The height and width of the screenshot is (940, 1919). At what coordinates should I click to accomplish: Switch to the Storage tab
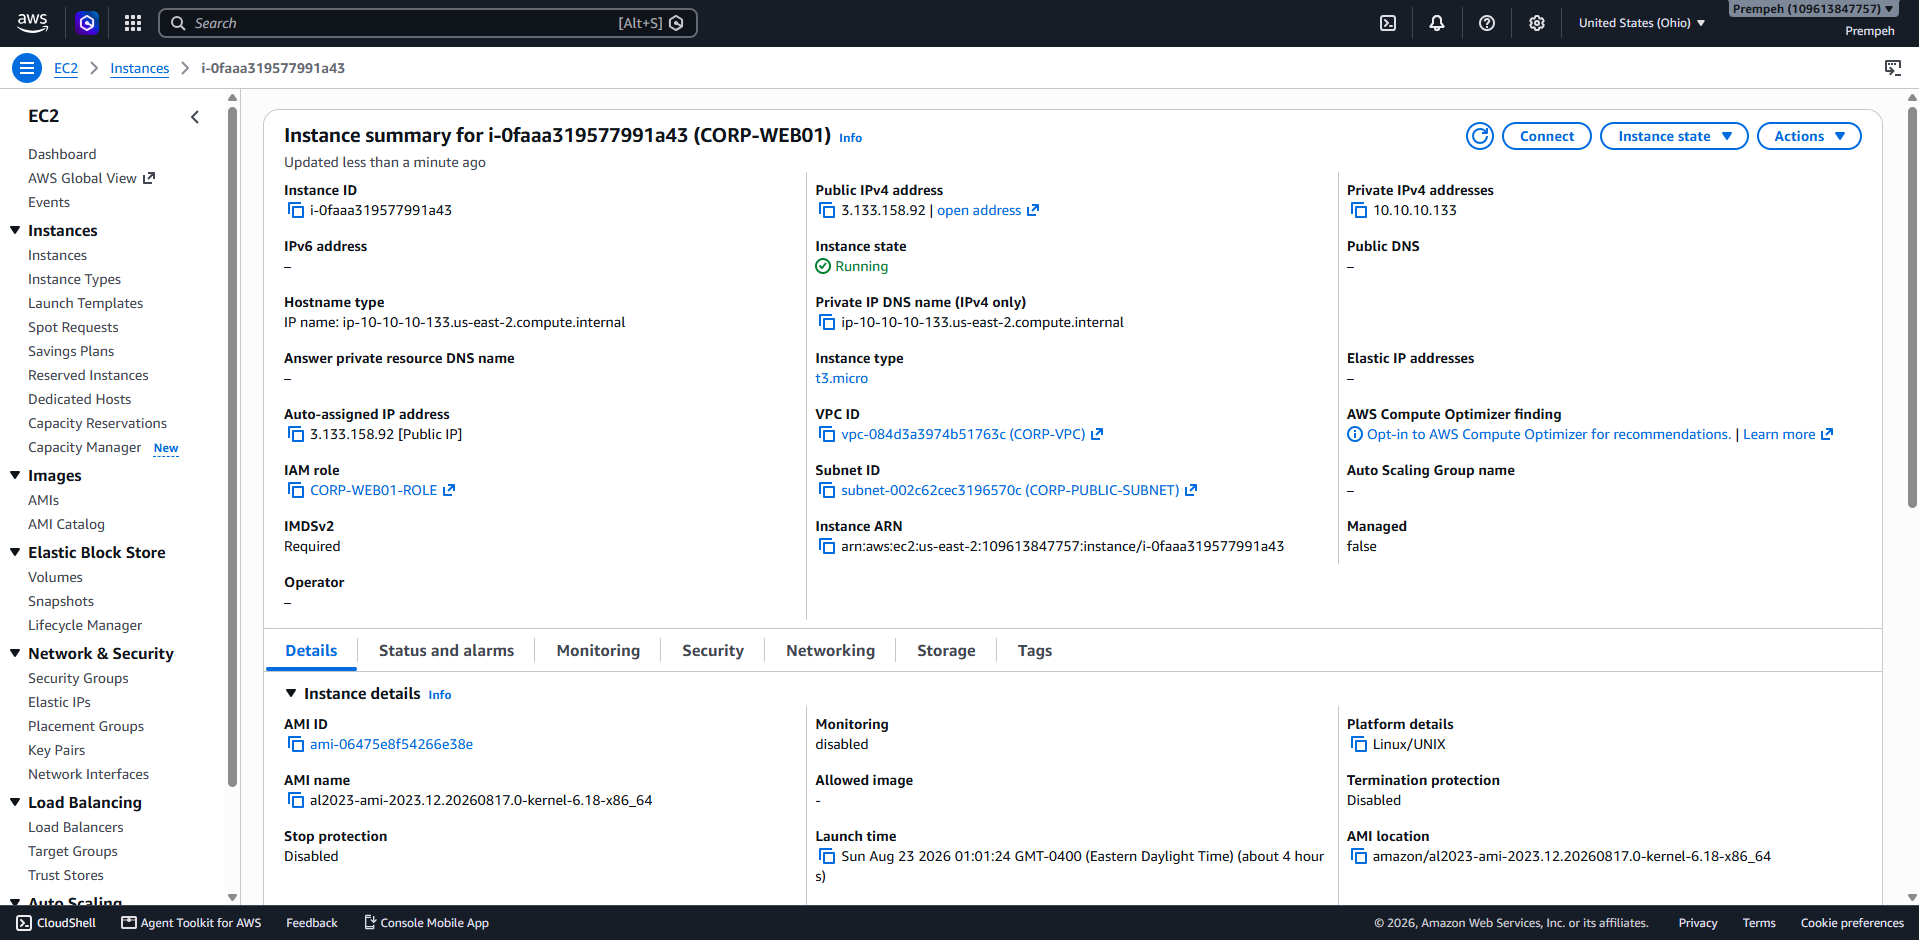tap(946, 650)
